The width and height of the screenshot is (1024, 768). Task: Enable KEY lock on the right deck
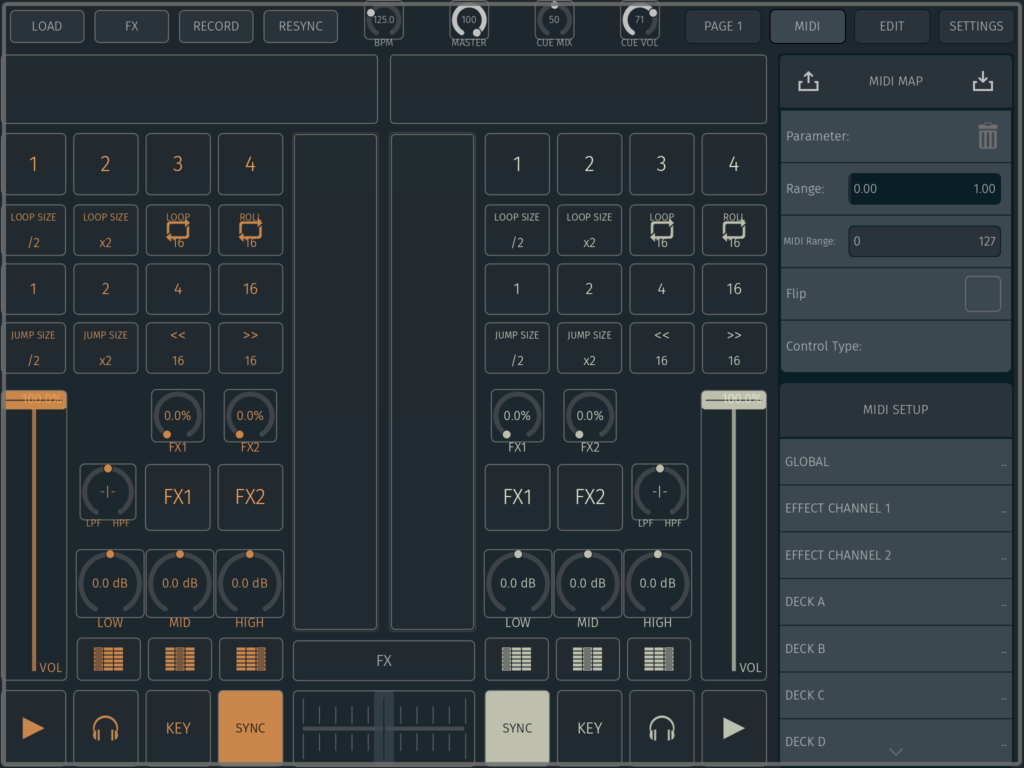click(x=590, y=727)
